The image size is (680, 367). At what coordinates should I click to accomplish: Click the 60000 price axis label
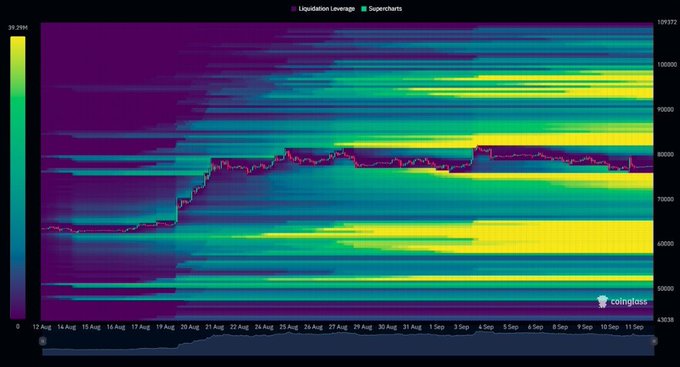(666, 244)
